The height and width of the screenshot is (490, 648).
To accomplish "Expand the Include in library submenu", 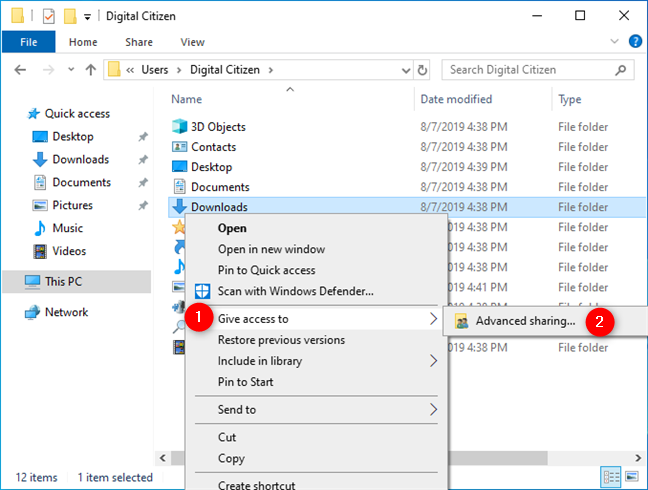I will pyautogui.click(x=316, y=361).
